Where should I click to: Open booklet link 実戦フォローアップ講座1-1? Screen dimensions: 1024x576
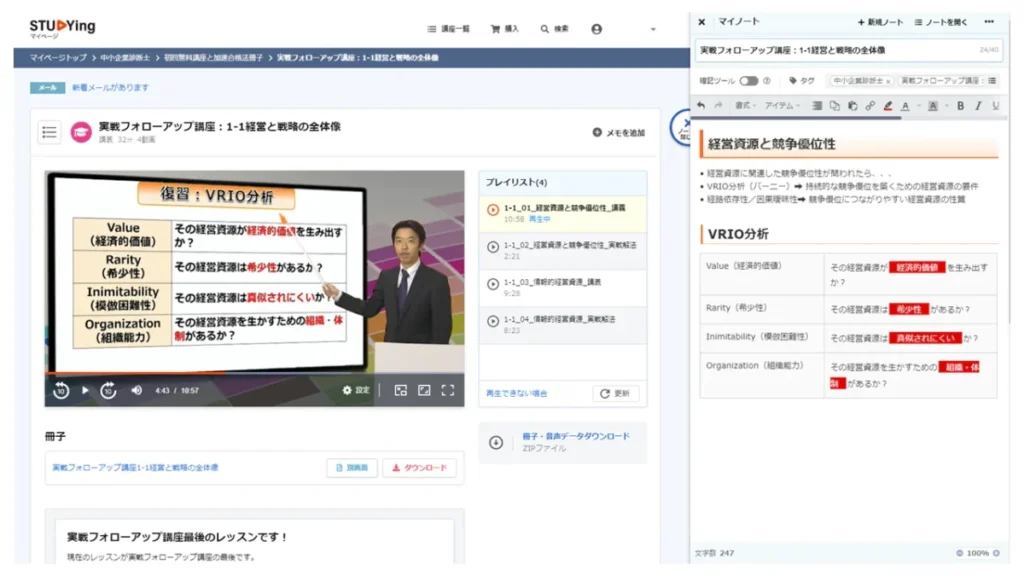tap(135, 468)
